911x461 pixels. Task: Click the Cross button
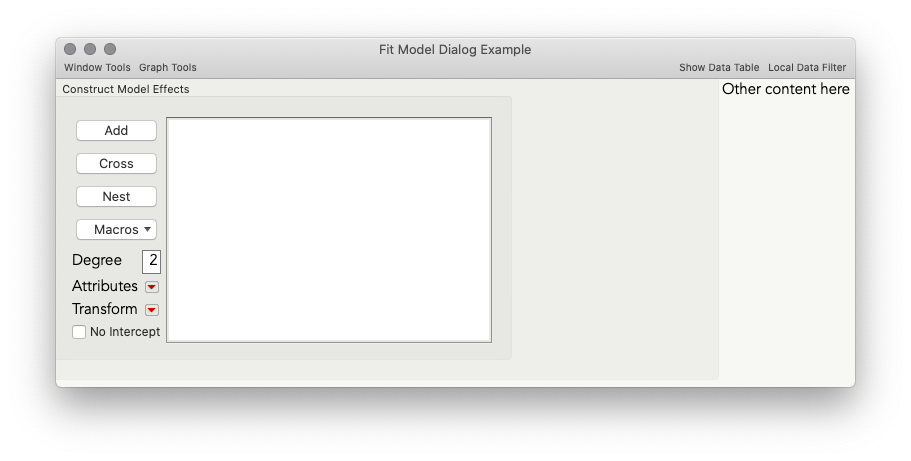pyautogui.click(x=116, y=164)
